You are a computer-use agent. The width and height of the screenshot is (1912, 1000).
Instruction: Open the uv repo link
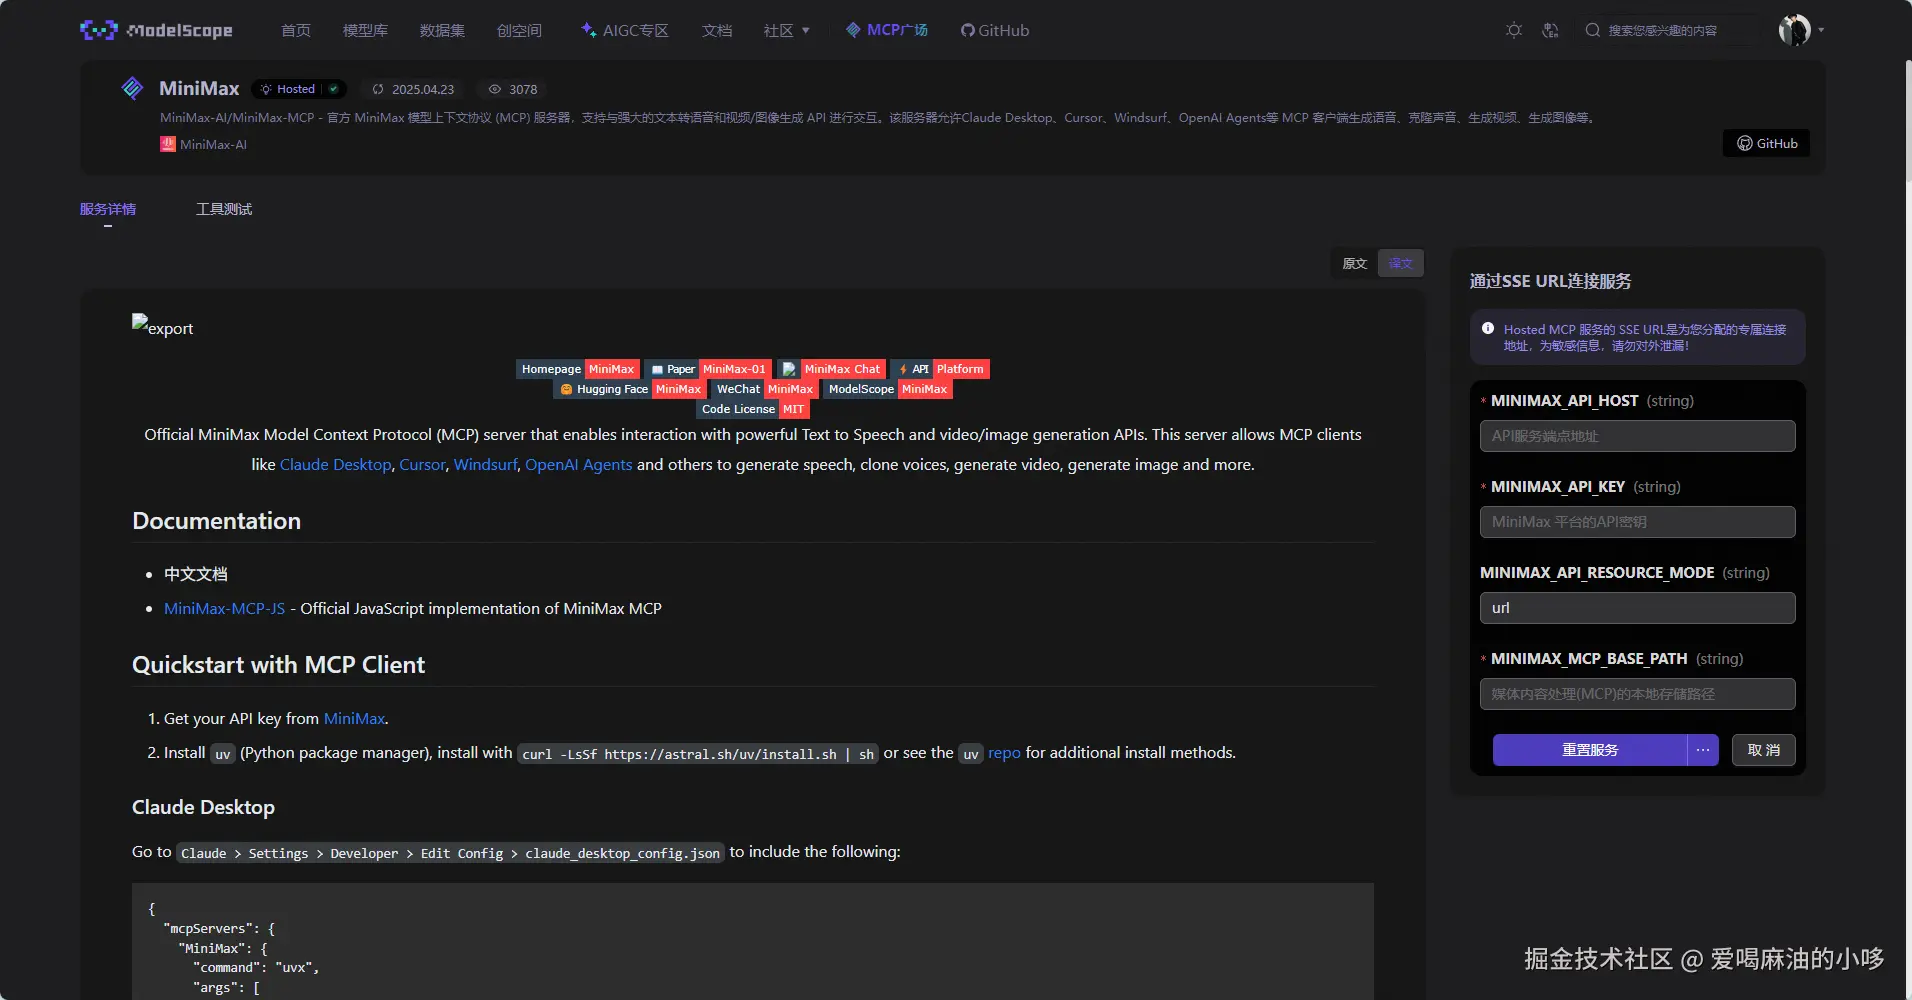coord(1004,752)
